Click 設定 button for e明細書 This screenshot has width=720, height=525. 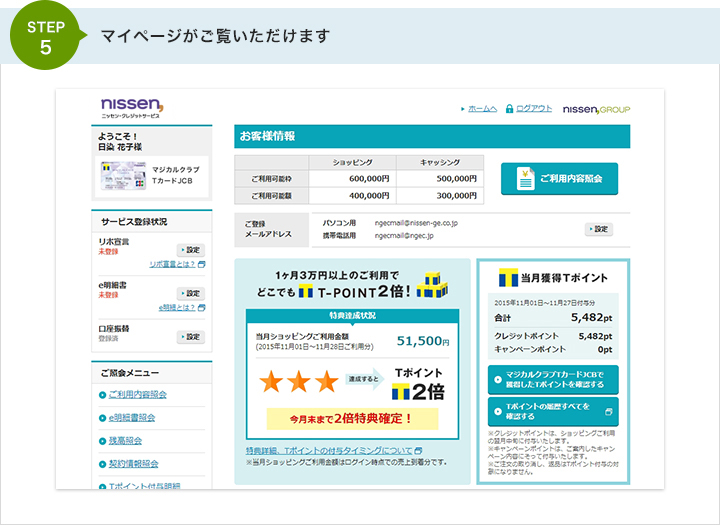[191, 293]
